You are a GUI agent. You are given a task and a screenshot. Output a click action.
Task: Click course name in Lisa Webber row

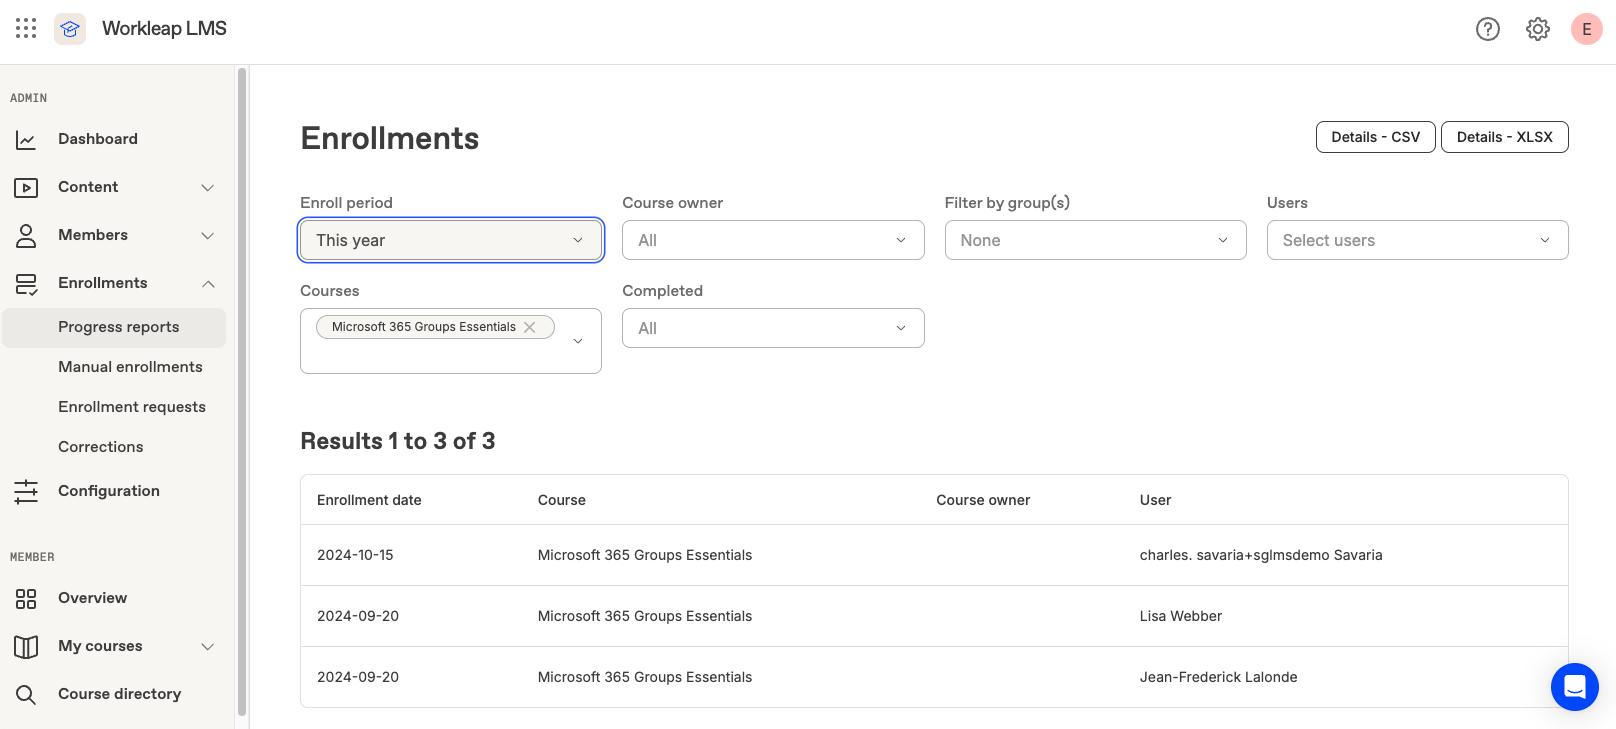(x=645, y=616)
